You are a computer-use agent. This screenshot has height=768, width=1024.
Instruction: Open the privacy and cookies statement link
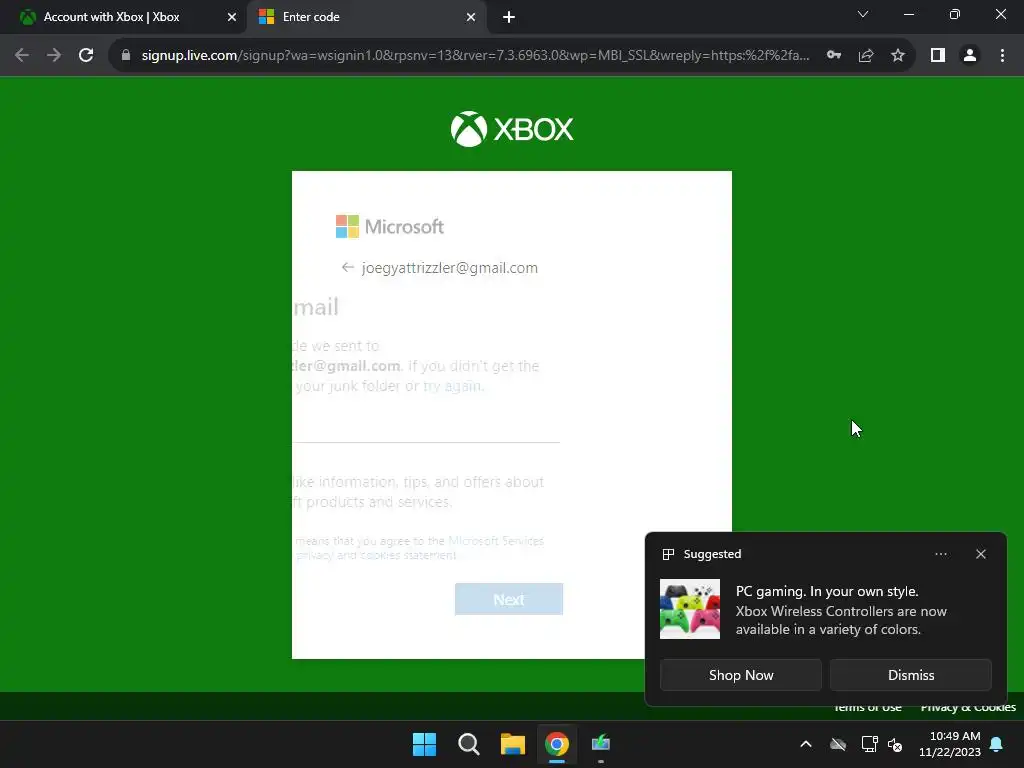[376, 555]
